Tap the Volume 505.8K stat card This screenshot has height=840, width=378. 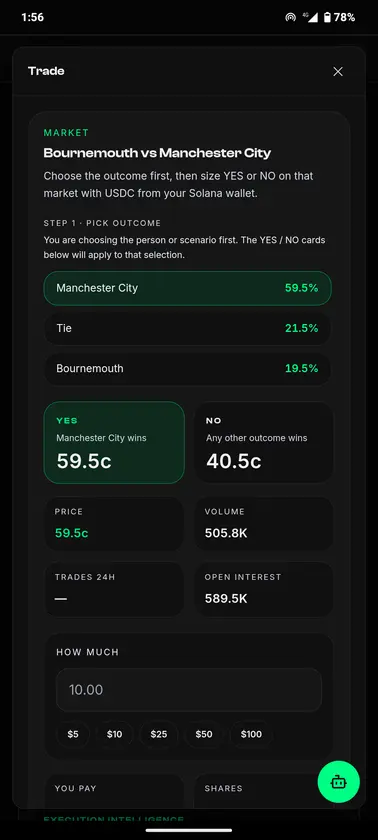tap(263, 523)
